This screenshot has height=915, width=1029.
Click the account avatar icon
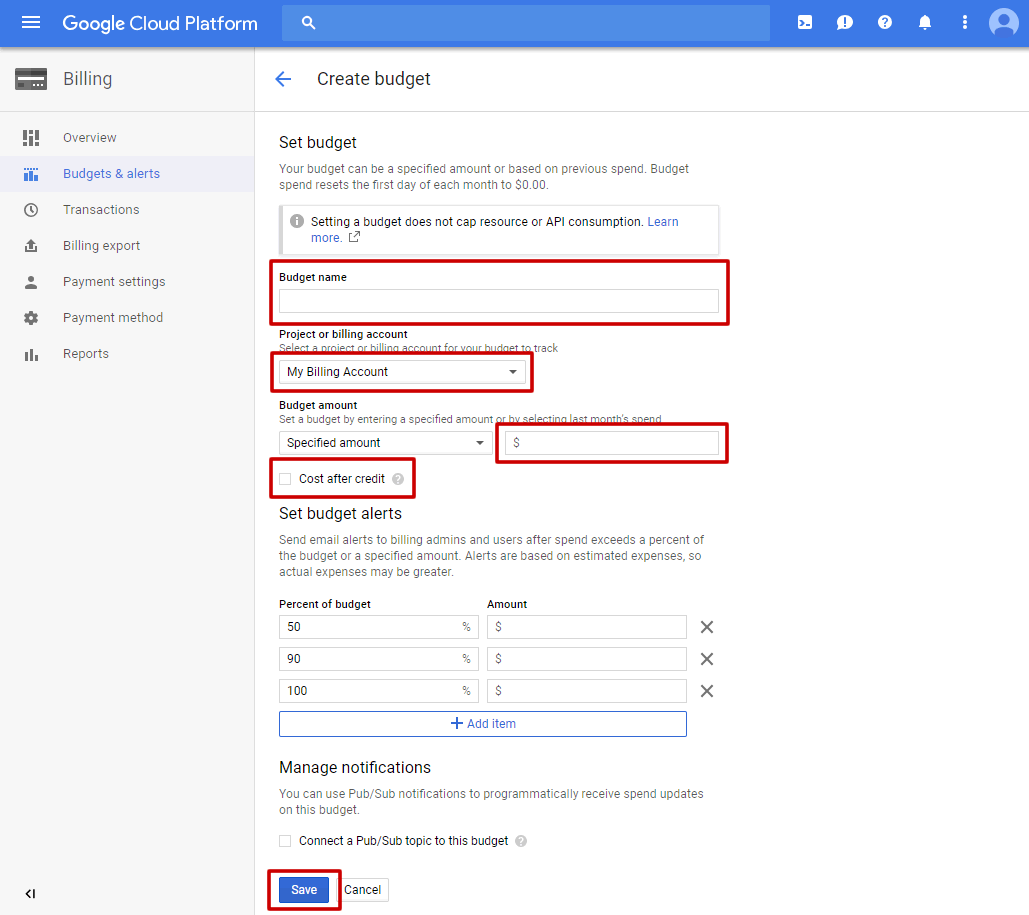click(1003, 22)
